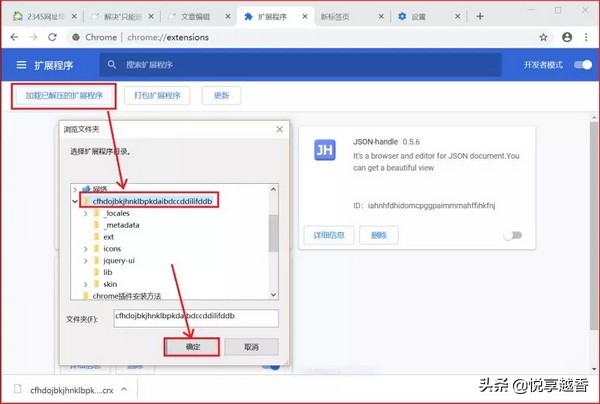Close the 浏览文件夹 dialog with the X

coord(280,129)
